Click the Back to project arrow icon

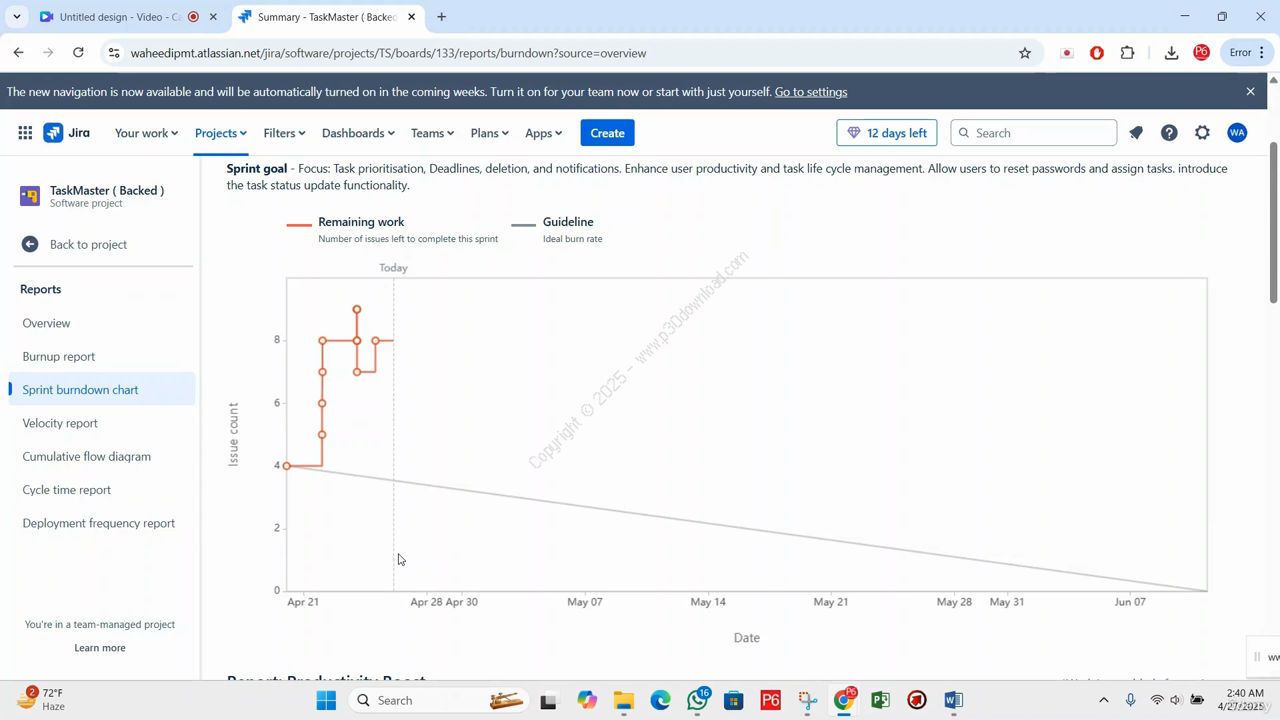30,244
